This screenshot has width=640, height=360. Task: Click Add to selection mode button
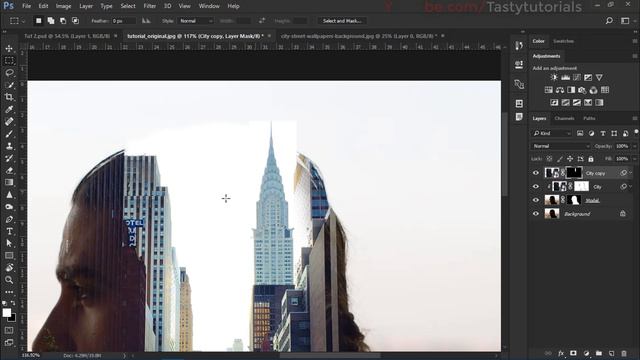[51, 21]
